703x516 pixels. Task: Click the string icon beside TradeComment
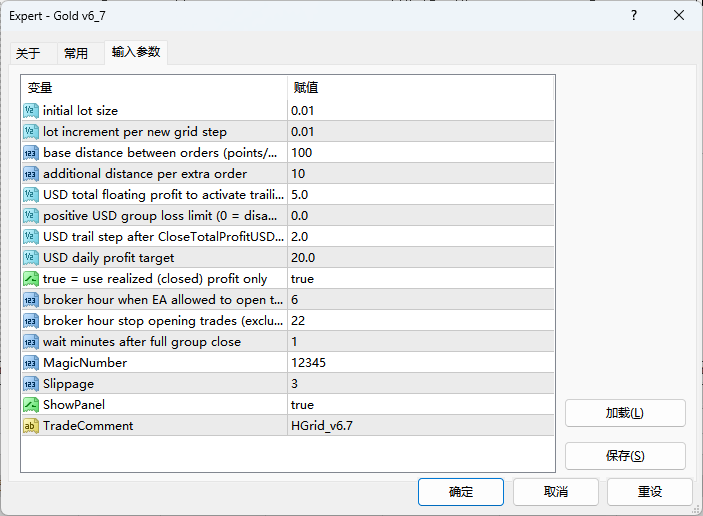coord(30,426)
